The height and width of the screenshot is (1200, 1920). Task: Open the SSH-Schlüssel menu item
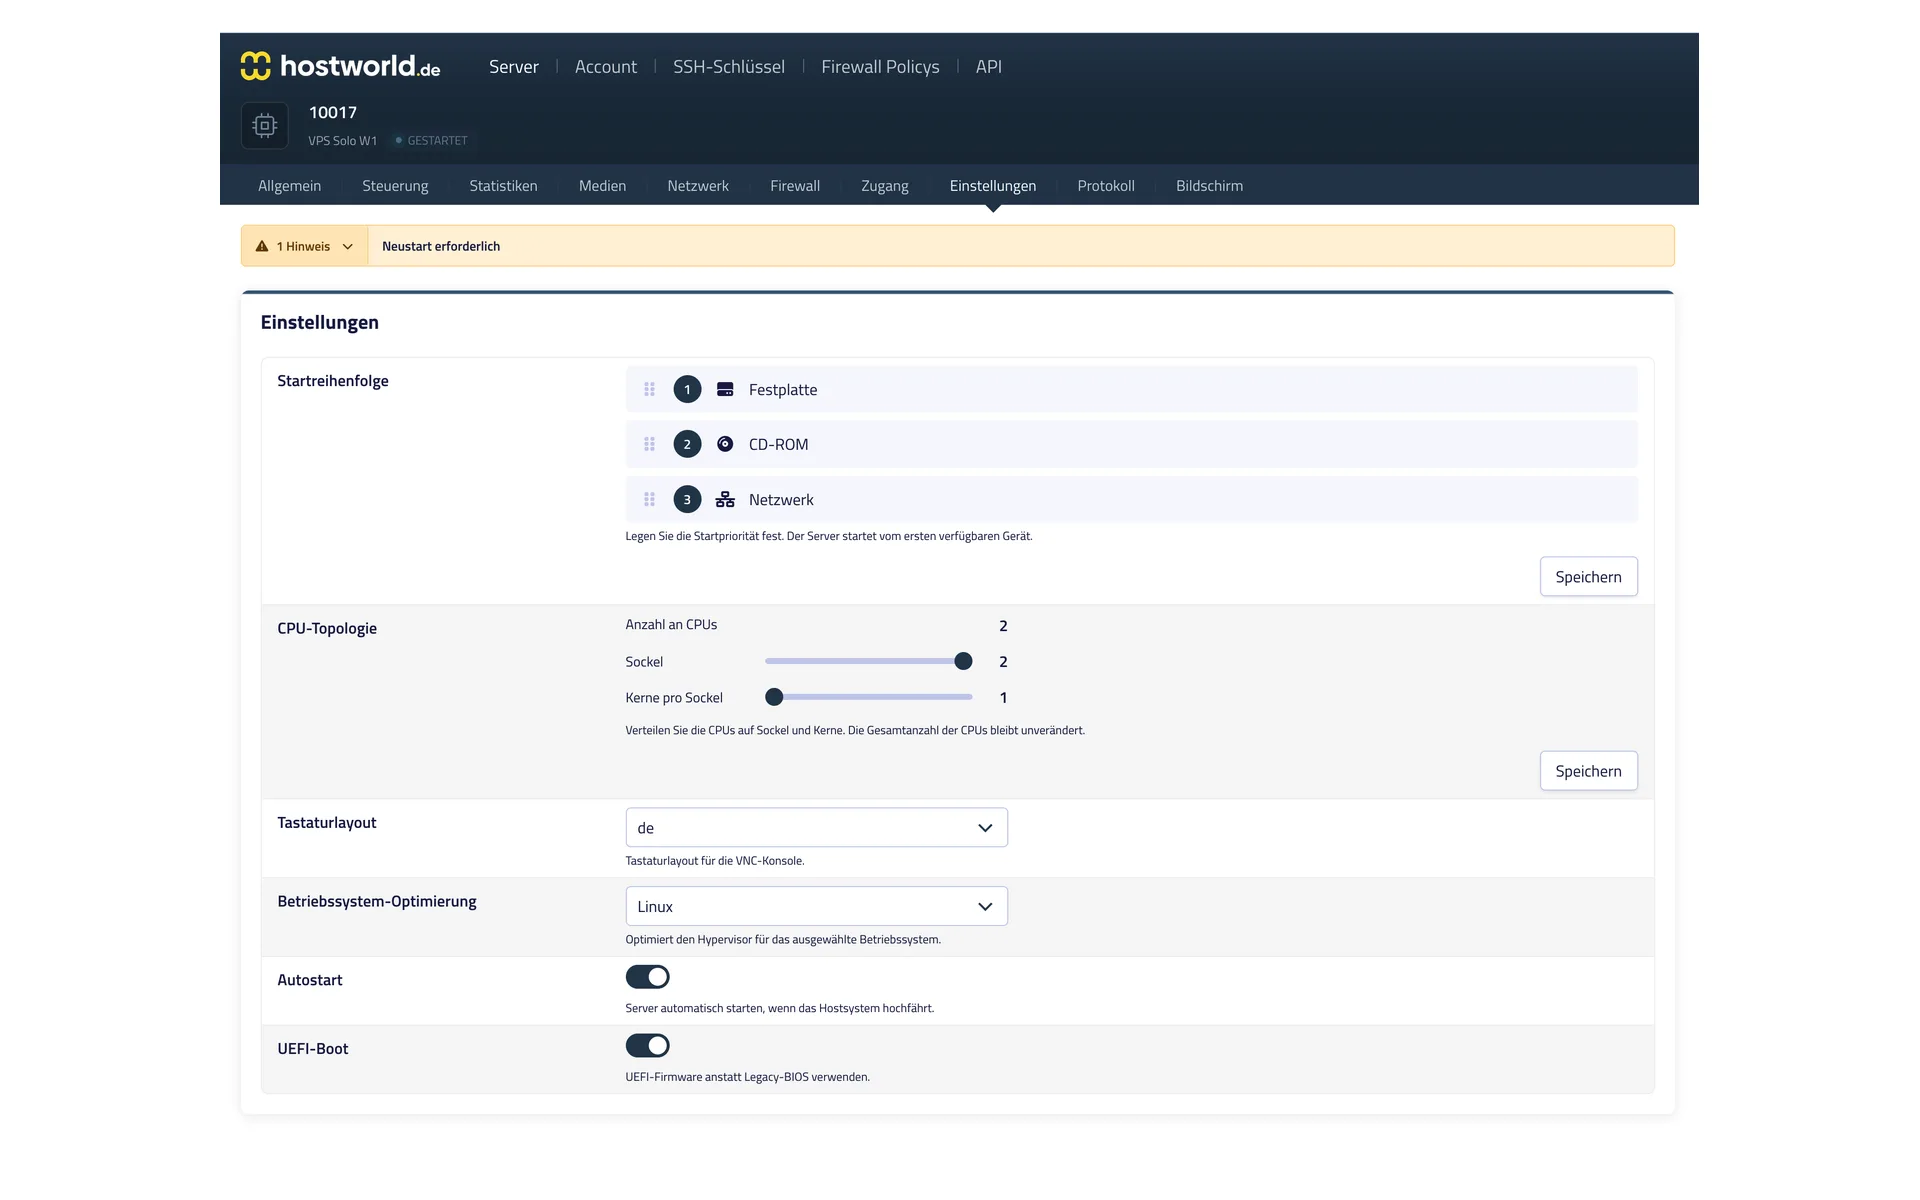pyautogui.click(x=728, y=67)
